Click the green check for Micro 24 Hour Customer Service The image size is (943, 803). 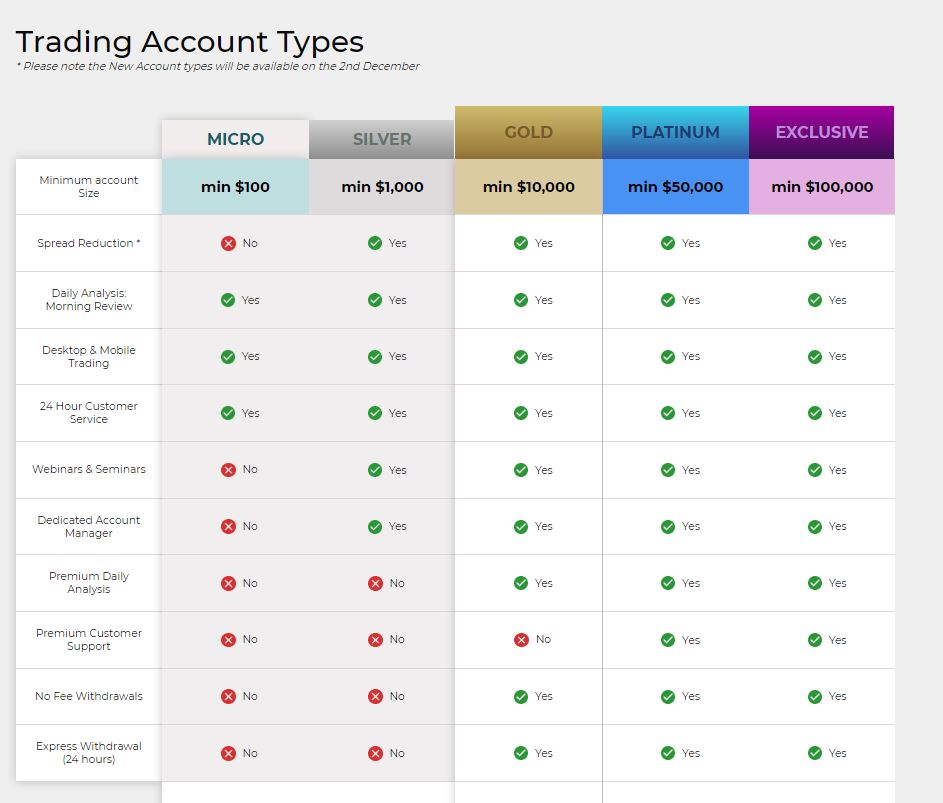(228, 413)
